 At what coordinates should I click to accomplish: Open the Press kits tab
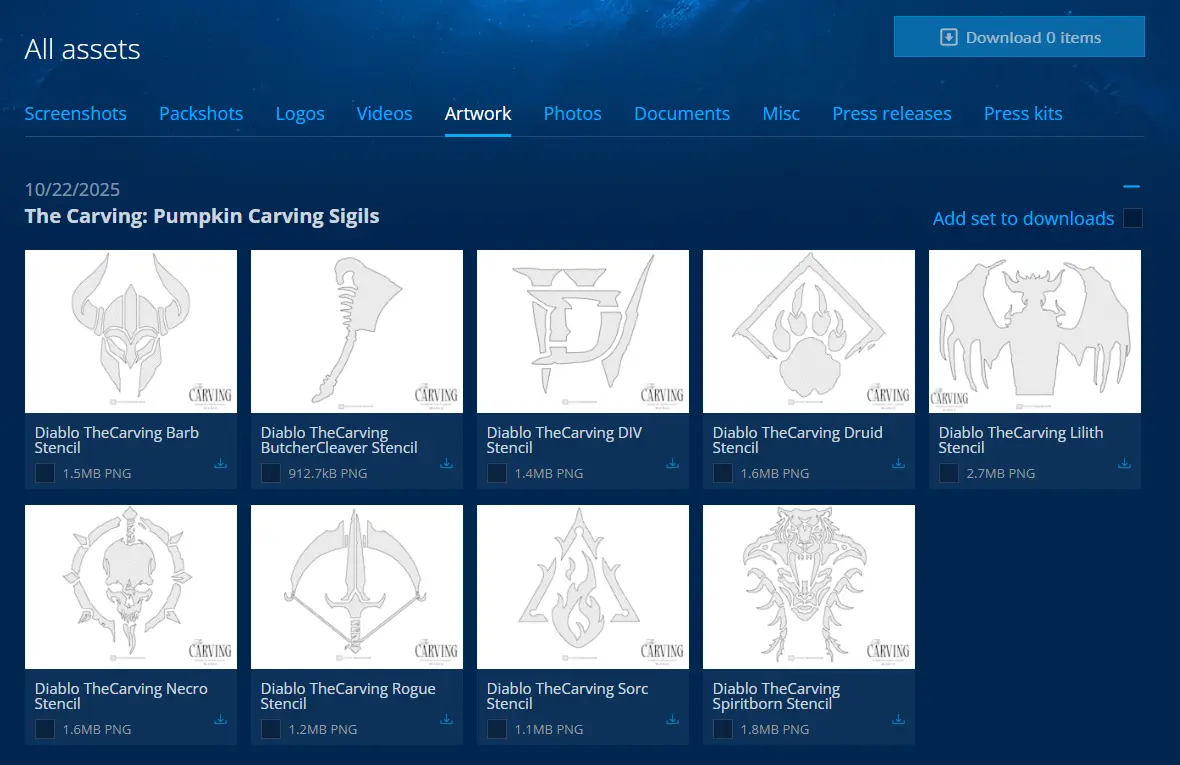tap(1022, 114)
